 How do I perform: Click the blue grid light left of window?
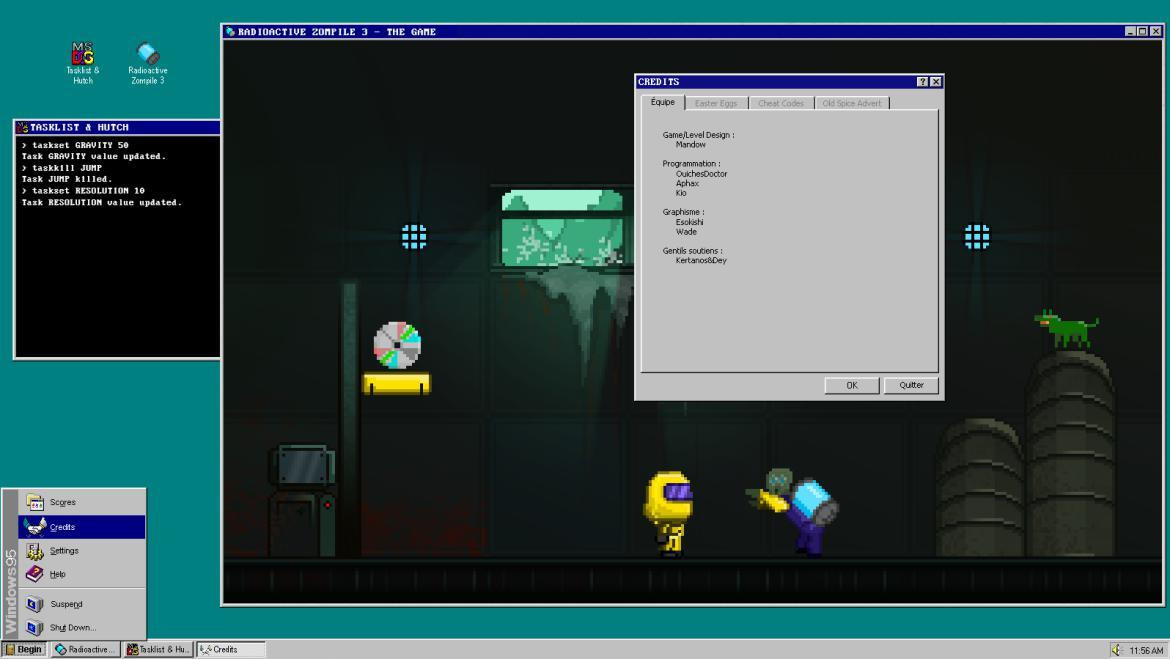414,237
